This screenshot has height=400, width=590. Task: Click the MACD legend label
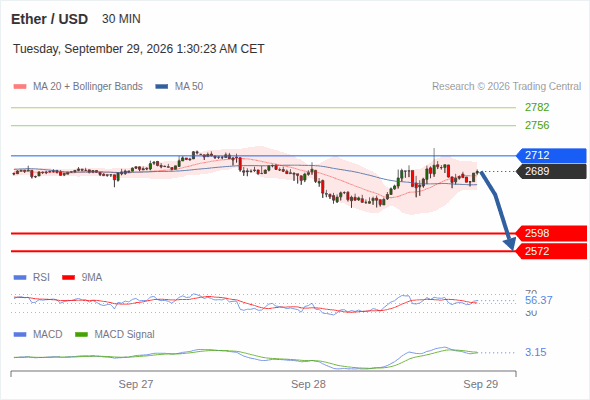coord(47,334)
